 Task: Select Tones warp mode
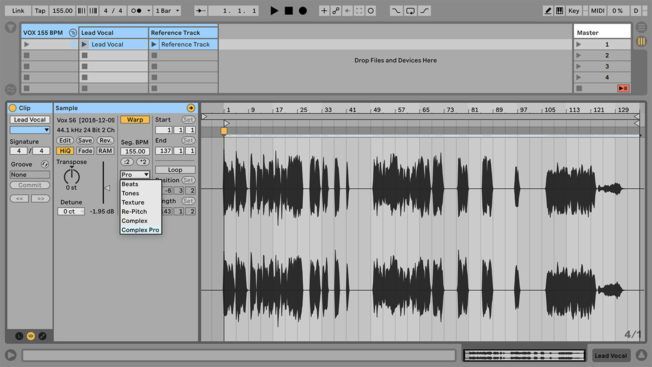click(x=141, y=193)
